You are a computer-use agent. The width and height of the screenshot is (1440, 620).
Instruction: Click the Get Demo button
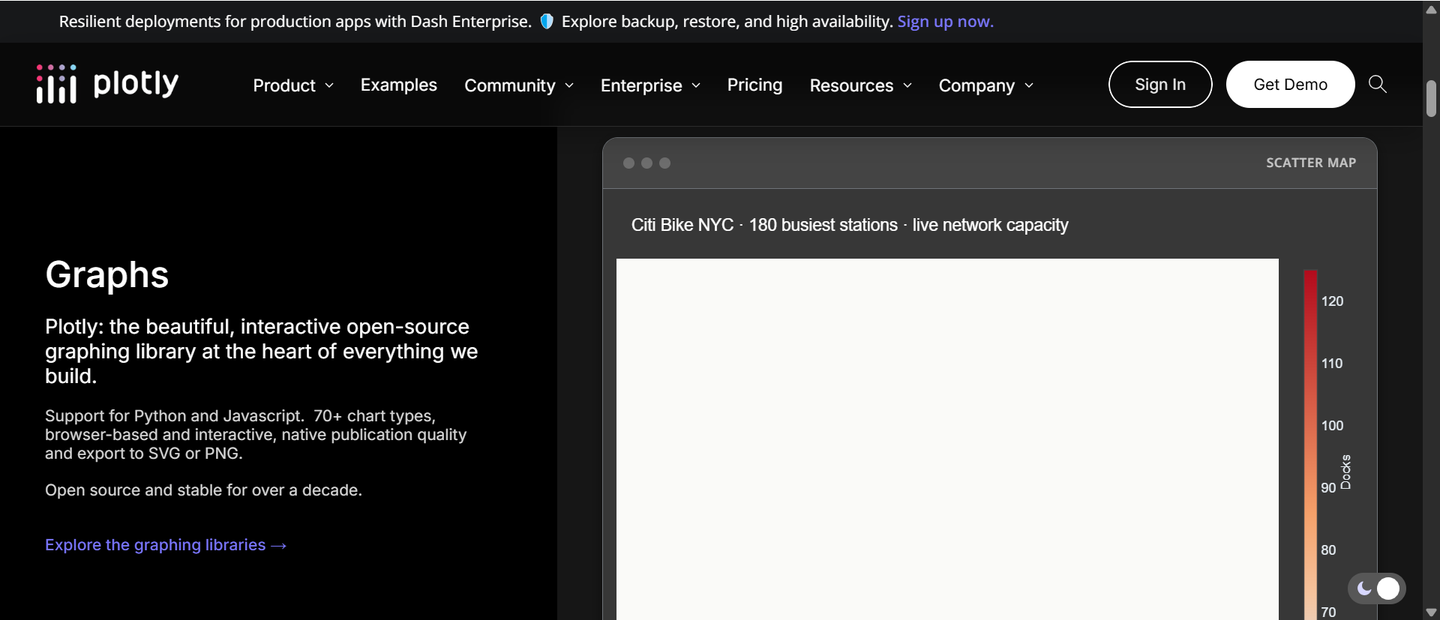tap(1290, 84)
